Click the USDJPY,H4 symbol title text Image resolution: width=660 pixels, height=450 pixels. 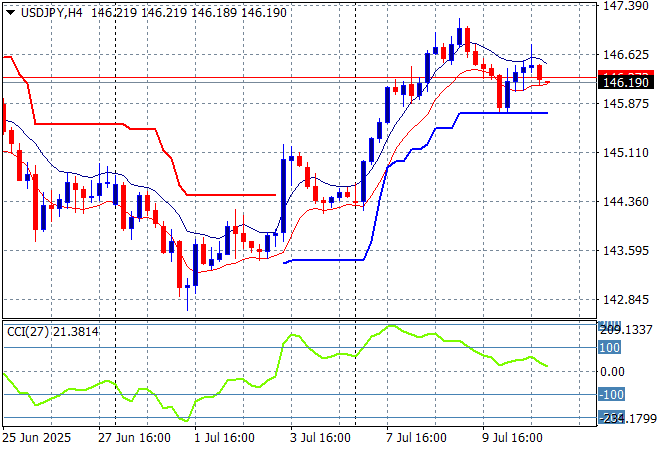pyautogui.click(x=51, y=13)
